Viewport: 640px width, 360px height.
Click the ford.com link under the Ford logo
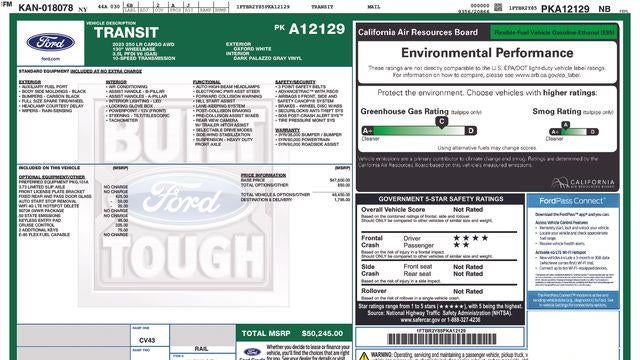coord(51,59)
